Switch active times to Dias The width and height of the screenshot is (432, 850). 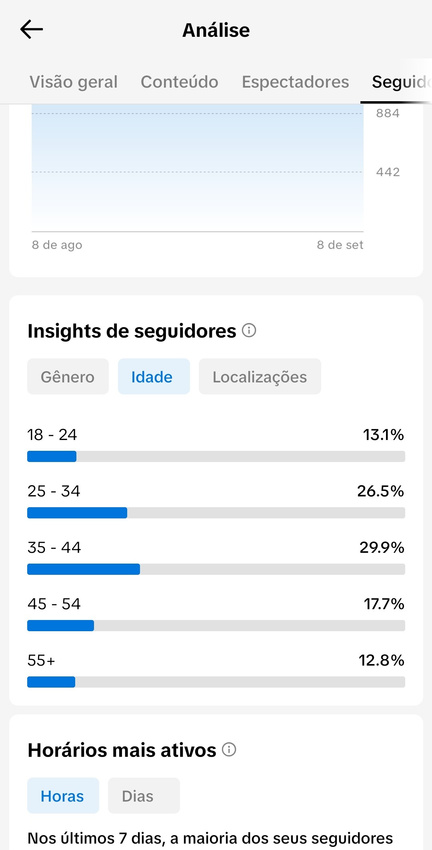(x=144, y=796)
